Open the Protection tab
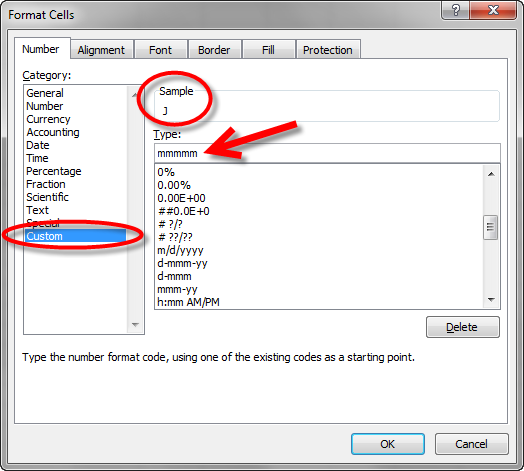Viewport: 524px width, 471px height. pos(328,50)
